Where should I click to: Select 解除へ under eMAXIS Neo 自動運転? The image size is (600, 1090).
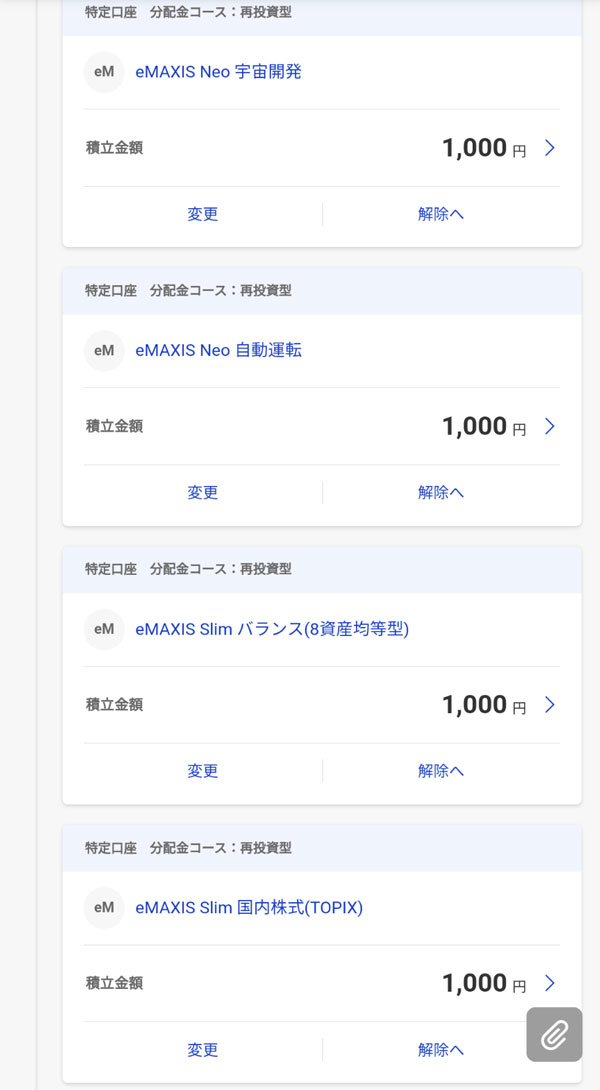coord(441,492)
